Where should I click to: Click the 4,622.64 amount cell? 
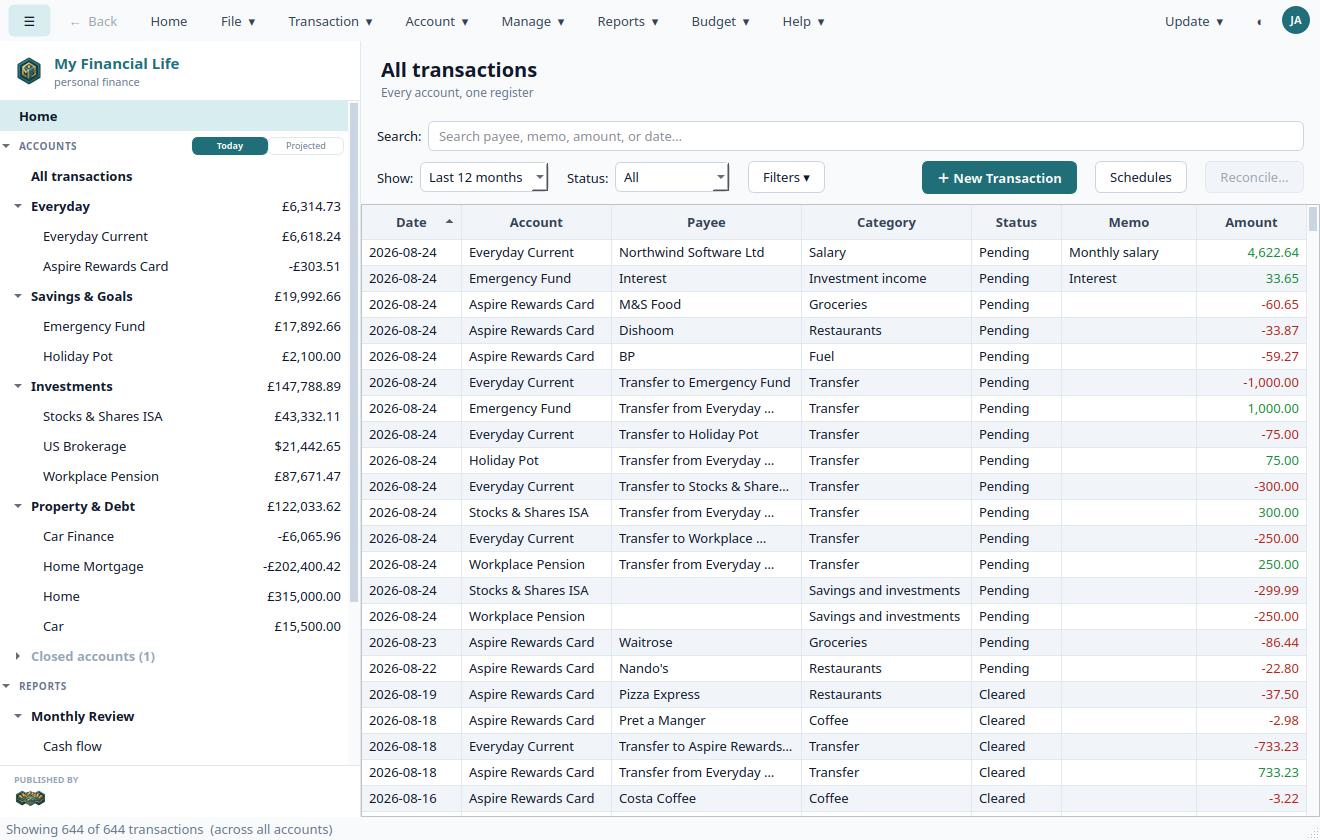coord(1251,252)
